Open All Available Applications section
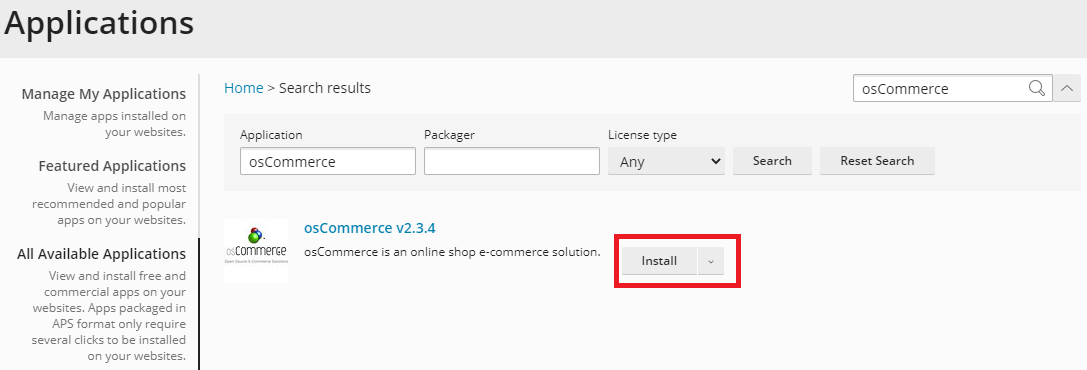Image resolution: width=1087 pixels, height=370 pixels. click(x=102, y=254)
